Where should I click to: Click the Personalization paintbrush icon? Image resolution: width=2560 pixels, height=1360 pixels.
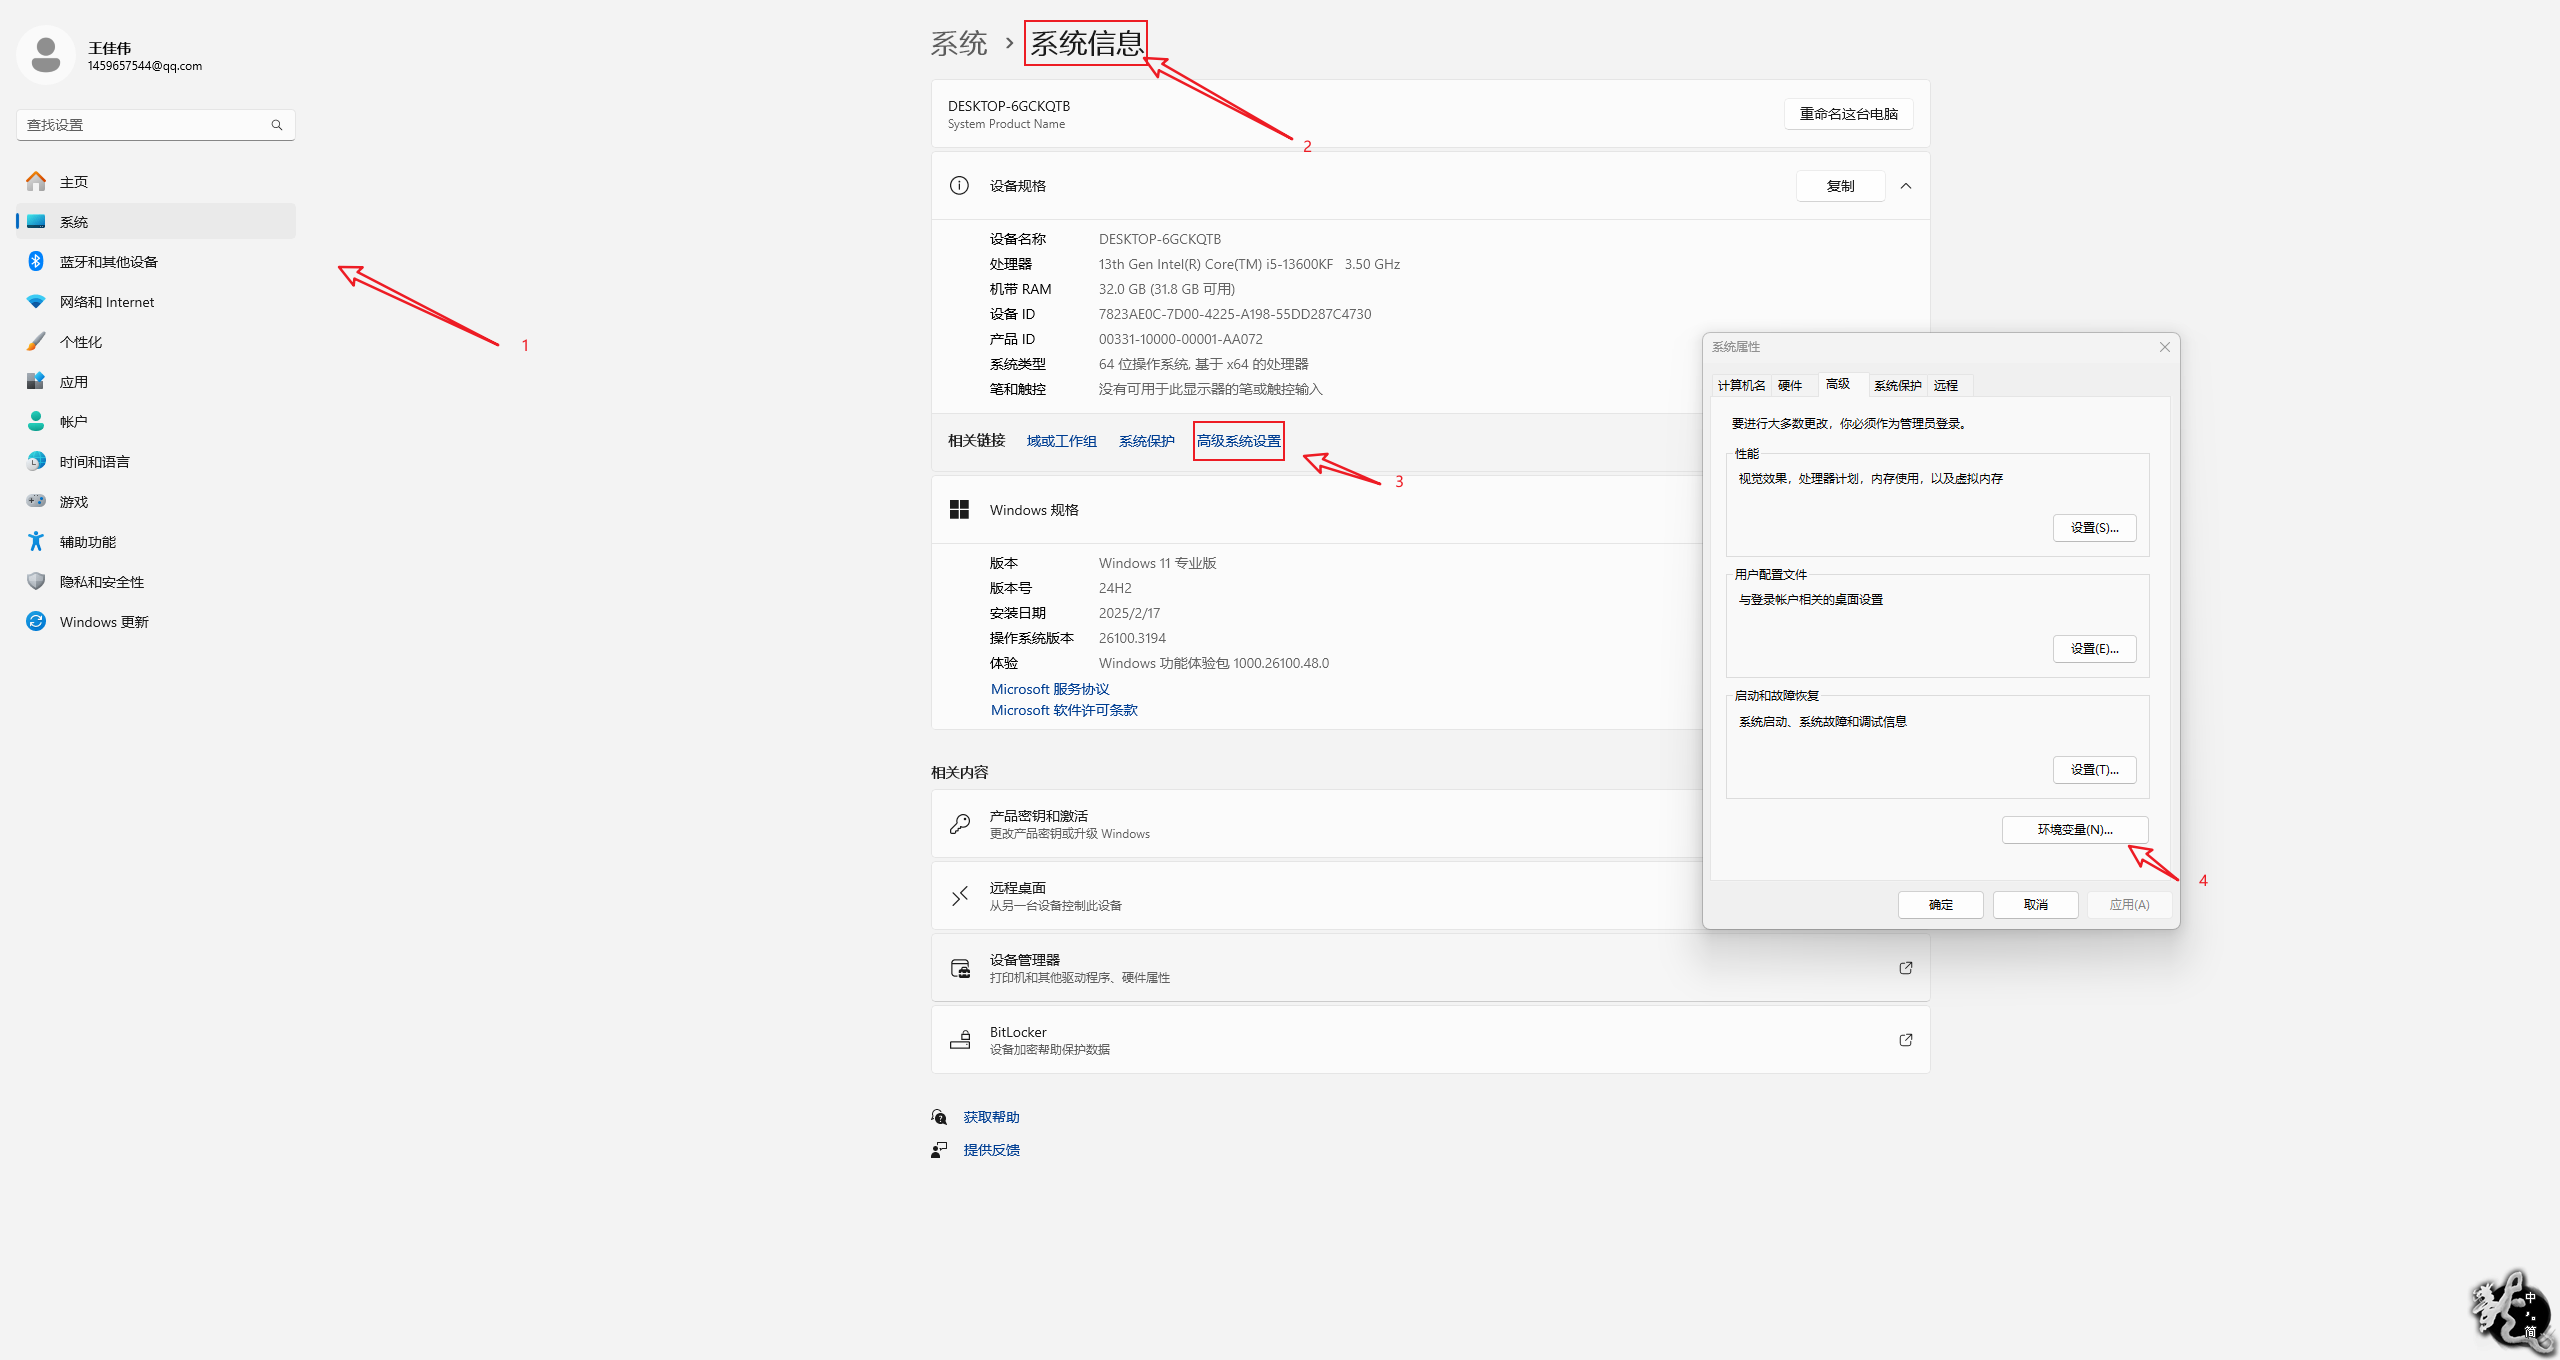click(36, 341)
